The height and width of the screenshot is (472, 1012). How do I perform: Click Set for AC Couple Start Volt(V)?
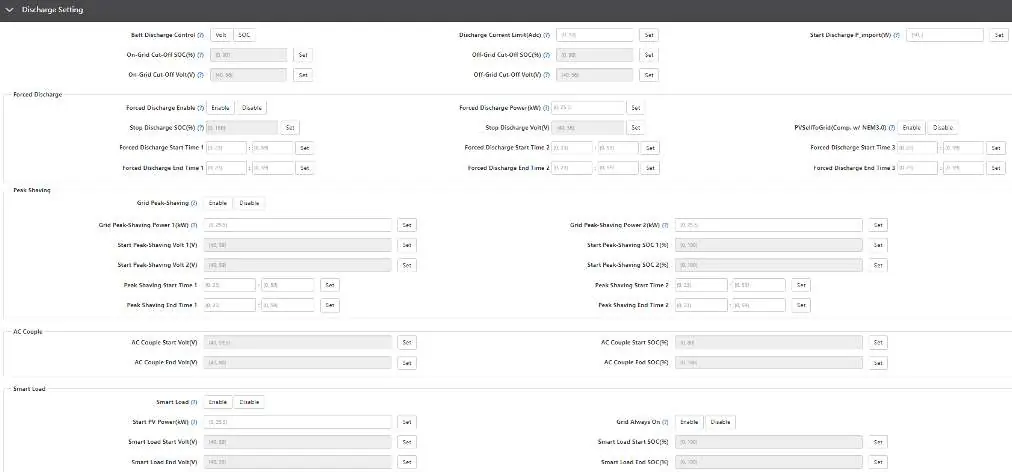[x=407, y=343]
